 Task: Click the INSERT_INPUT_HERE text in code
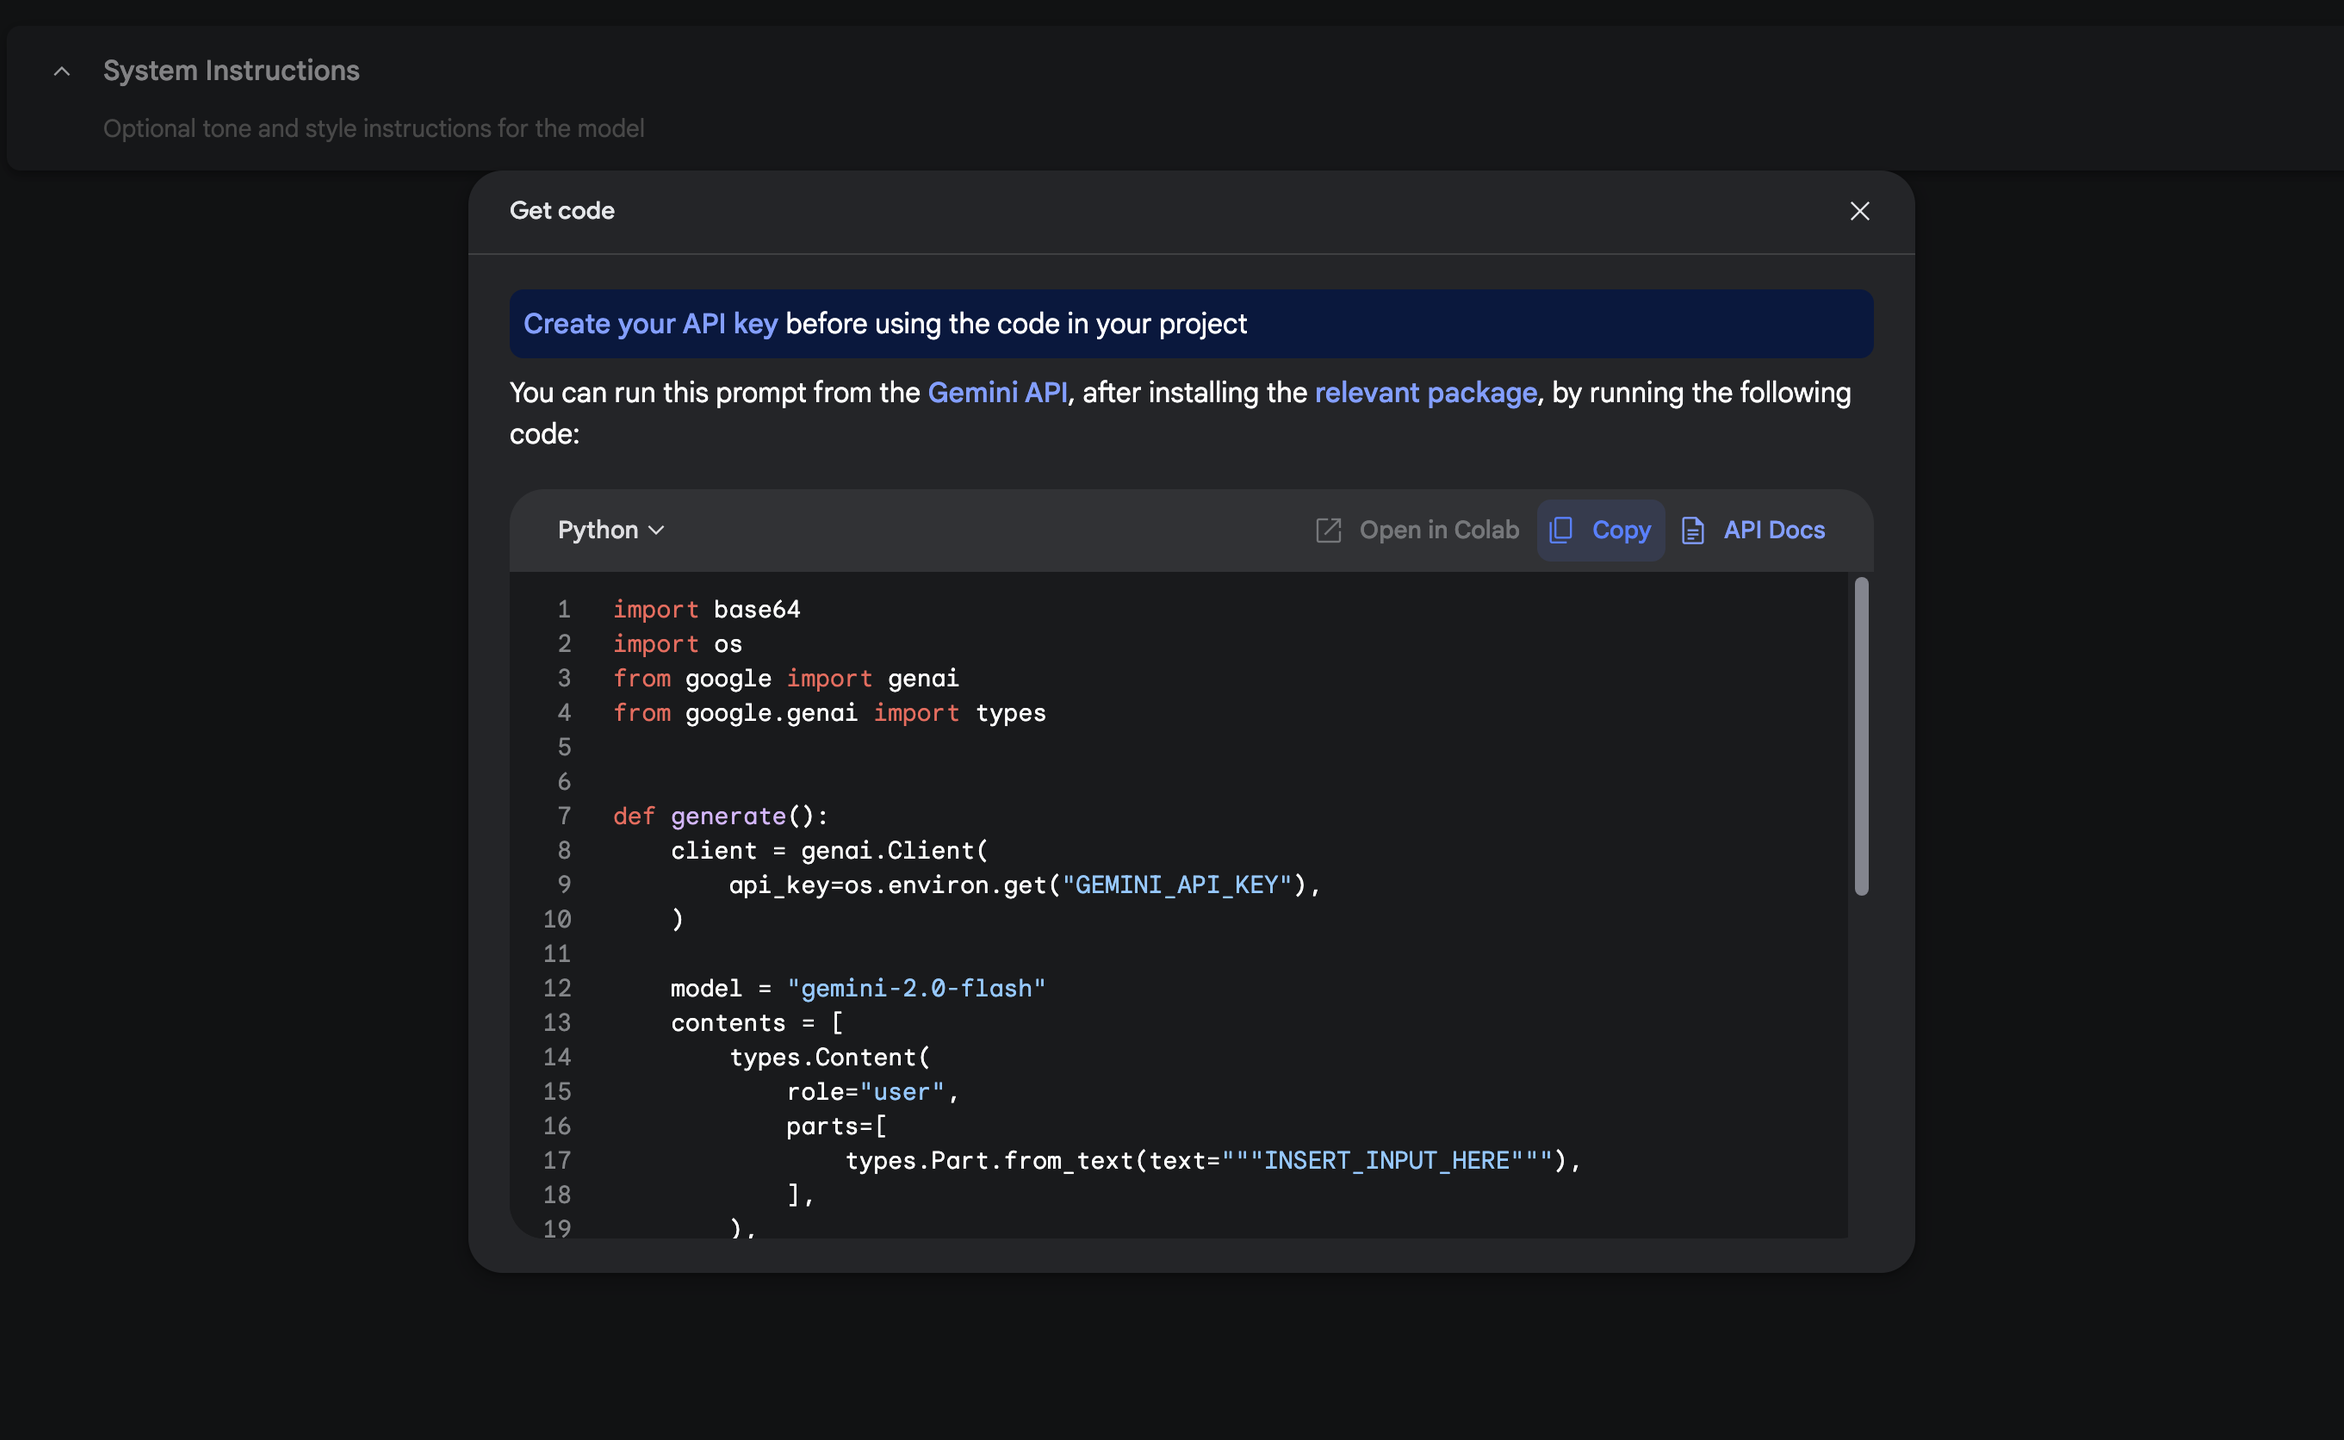(1386, 1160)
